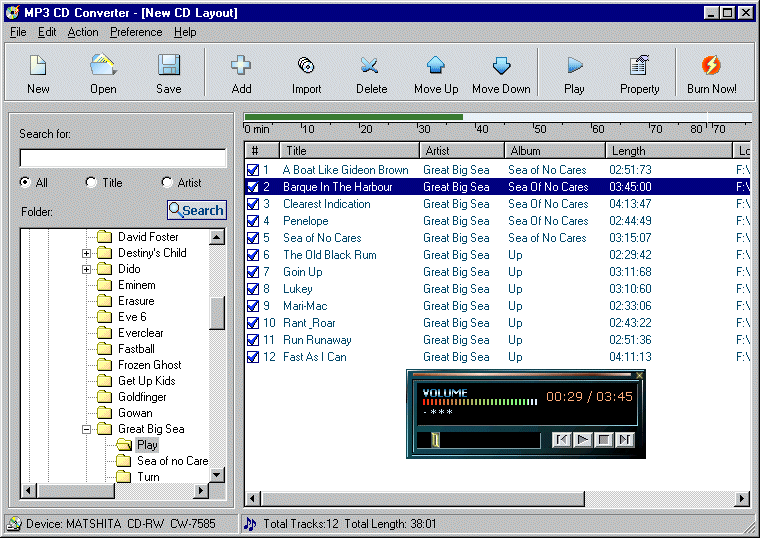Expand the Dido folder node
760x538 pixels.
[x=87, y=269]
